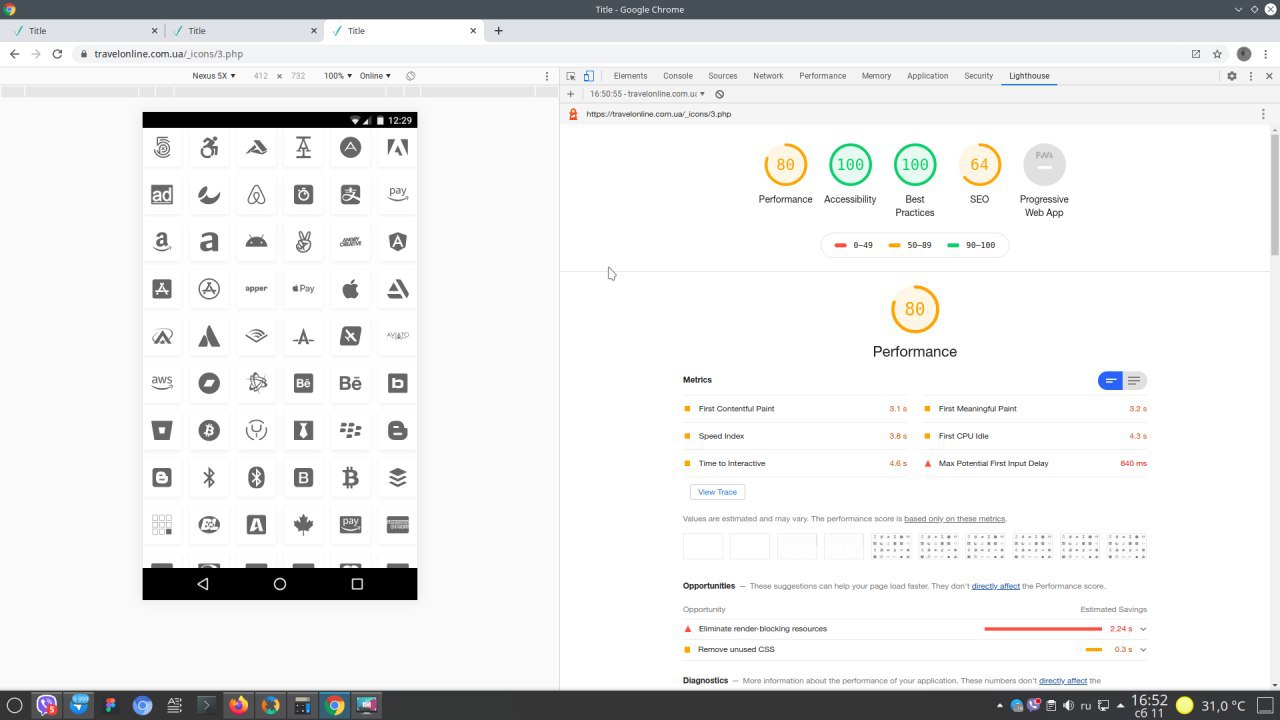Tap the Android recent apps square button

click(x=357, y=584)
